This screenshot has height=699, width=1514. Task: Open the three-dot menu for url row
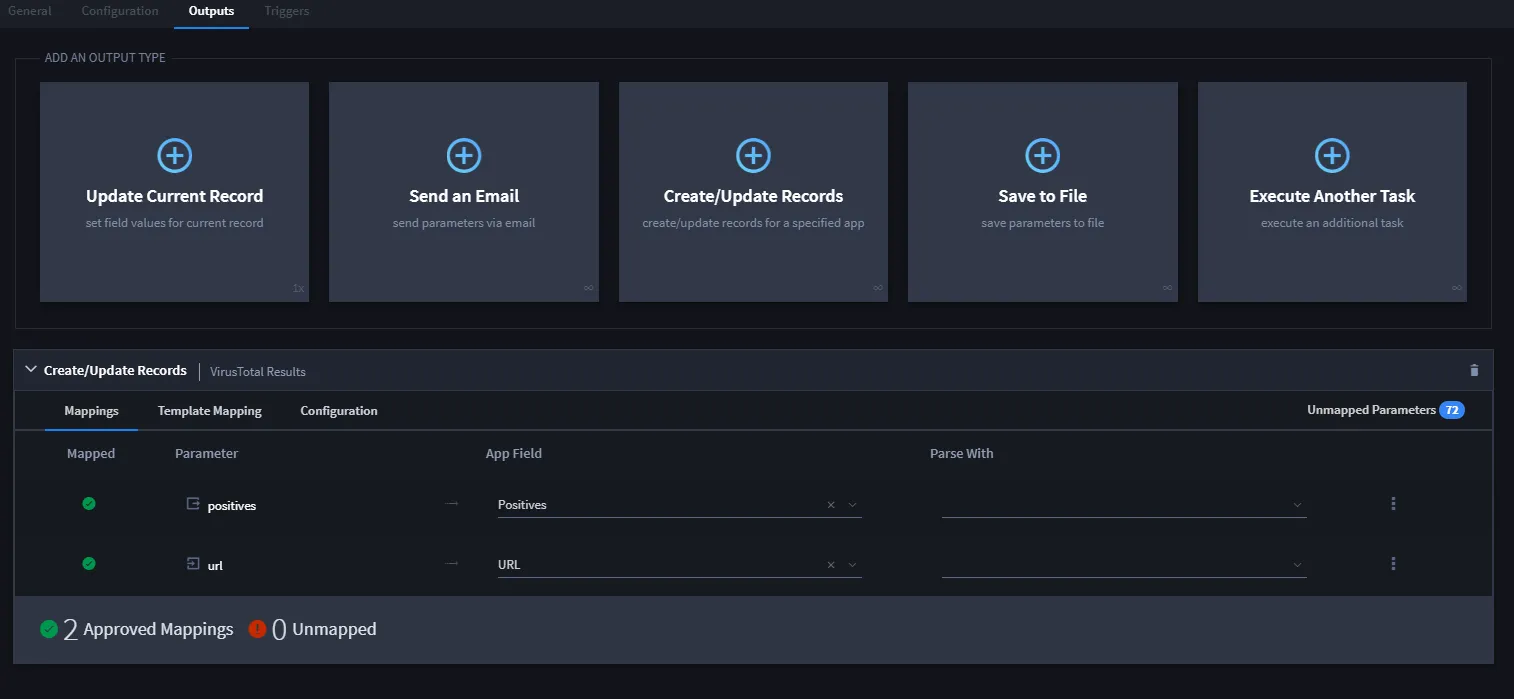click(1393, 564)
